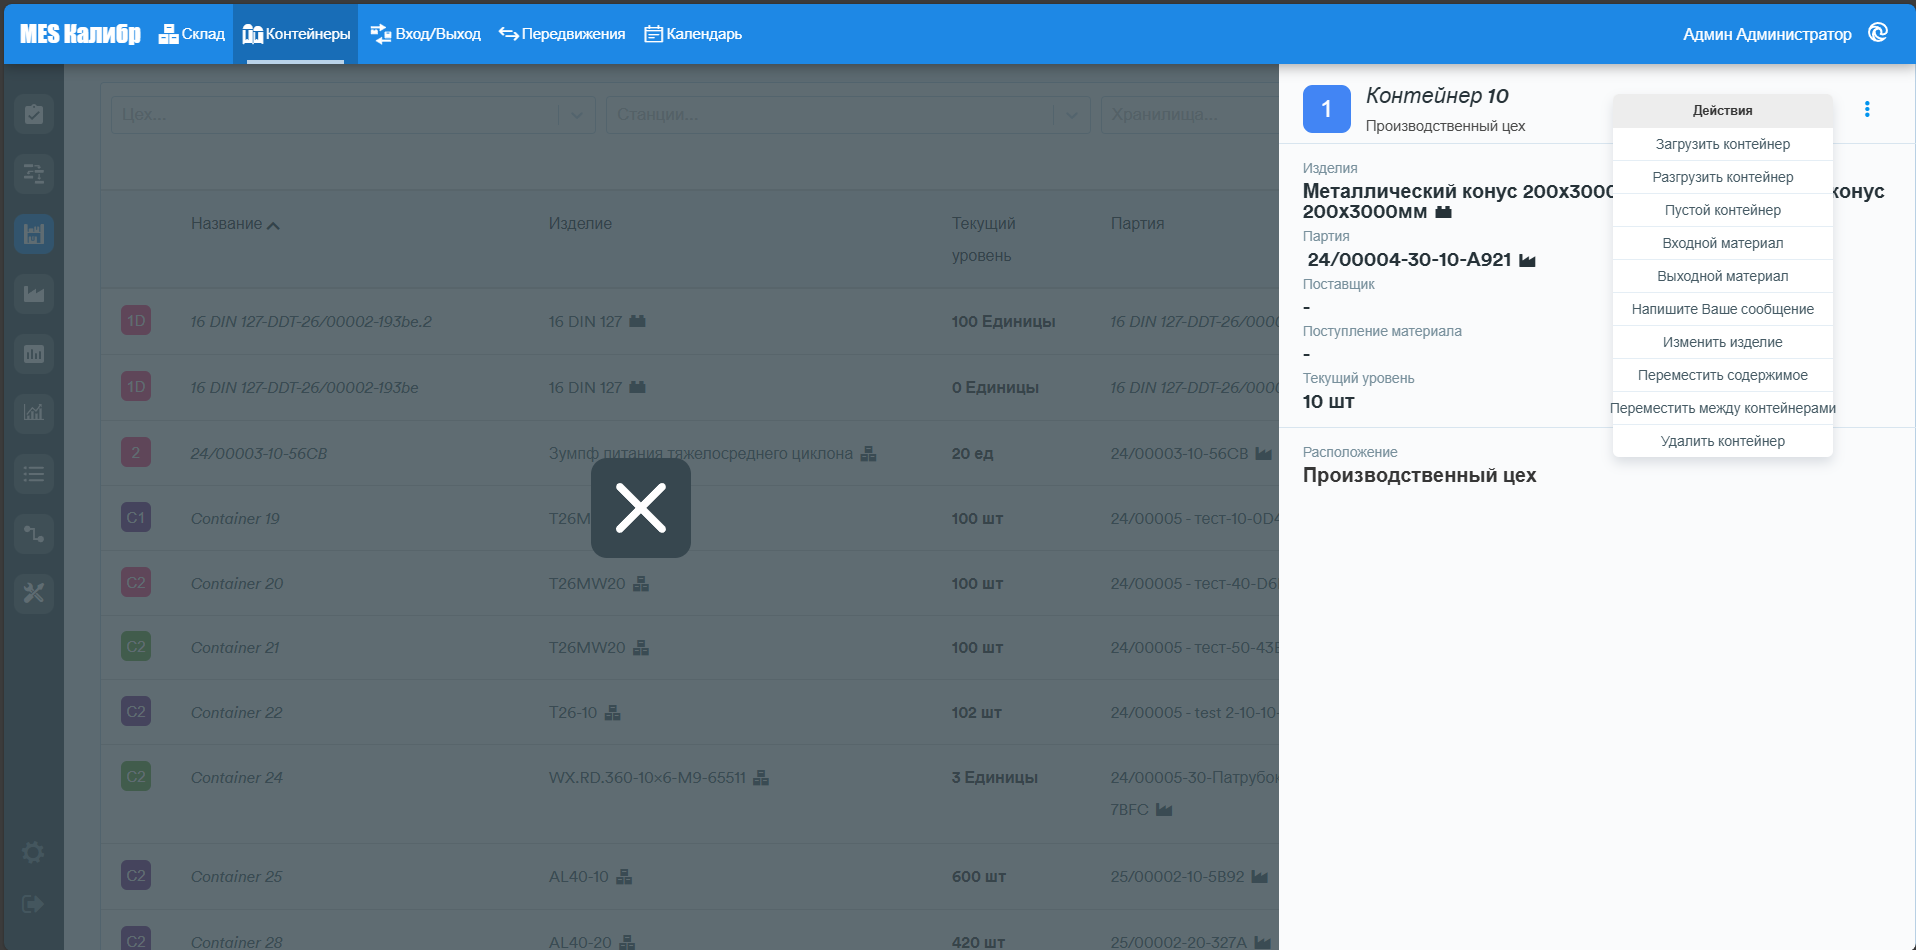Image resolution: width=1916 pixels, height=950 pixels.
Task: Click row 24/00003-10-56CB name
Action: [259, 454]
